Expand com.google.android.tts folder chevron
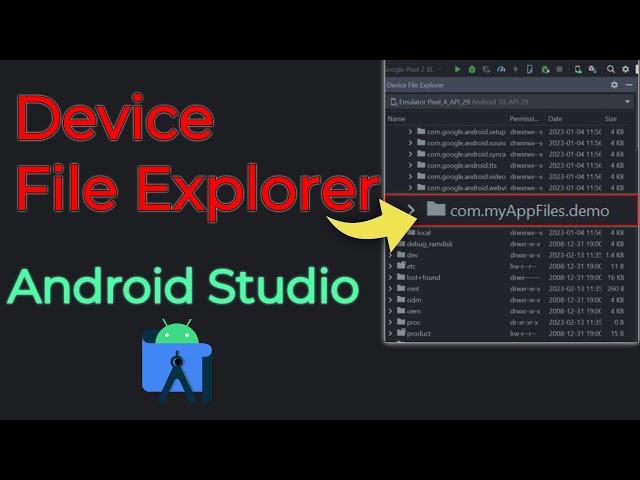The height and width of the screenshot is (480, 640). click(410, 165)
